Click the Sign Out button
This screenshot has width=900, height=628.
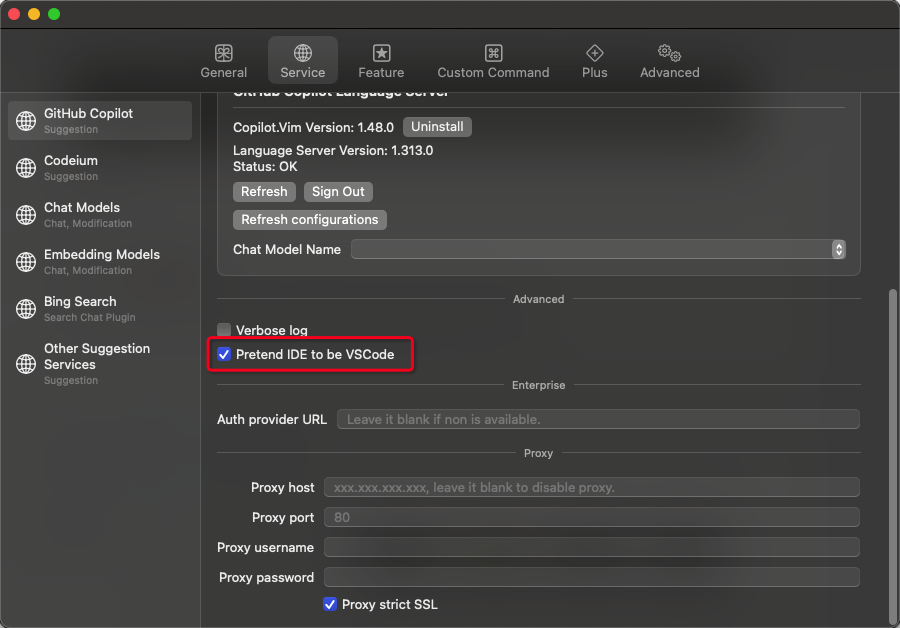[x=338, y=192]
